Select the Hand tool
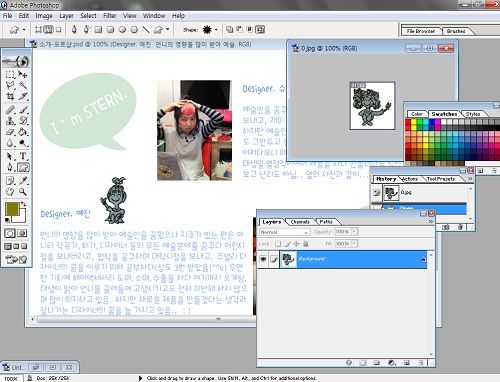Viewport: 500px width, 382px height. pos(10,192)
